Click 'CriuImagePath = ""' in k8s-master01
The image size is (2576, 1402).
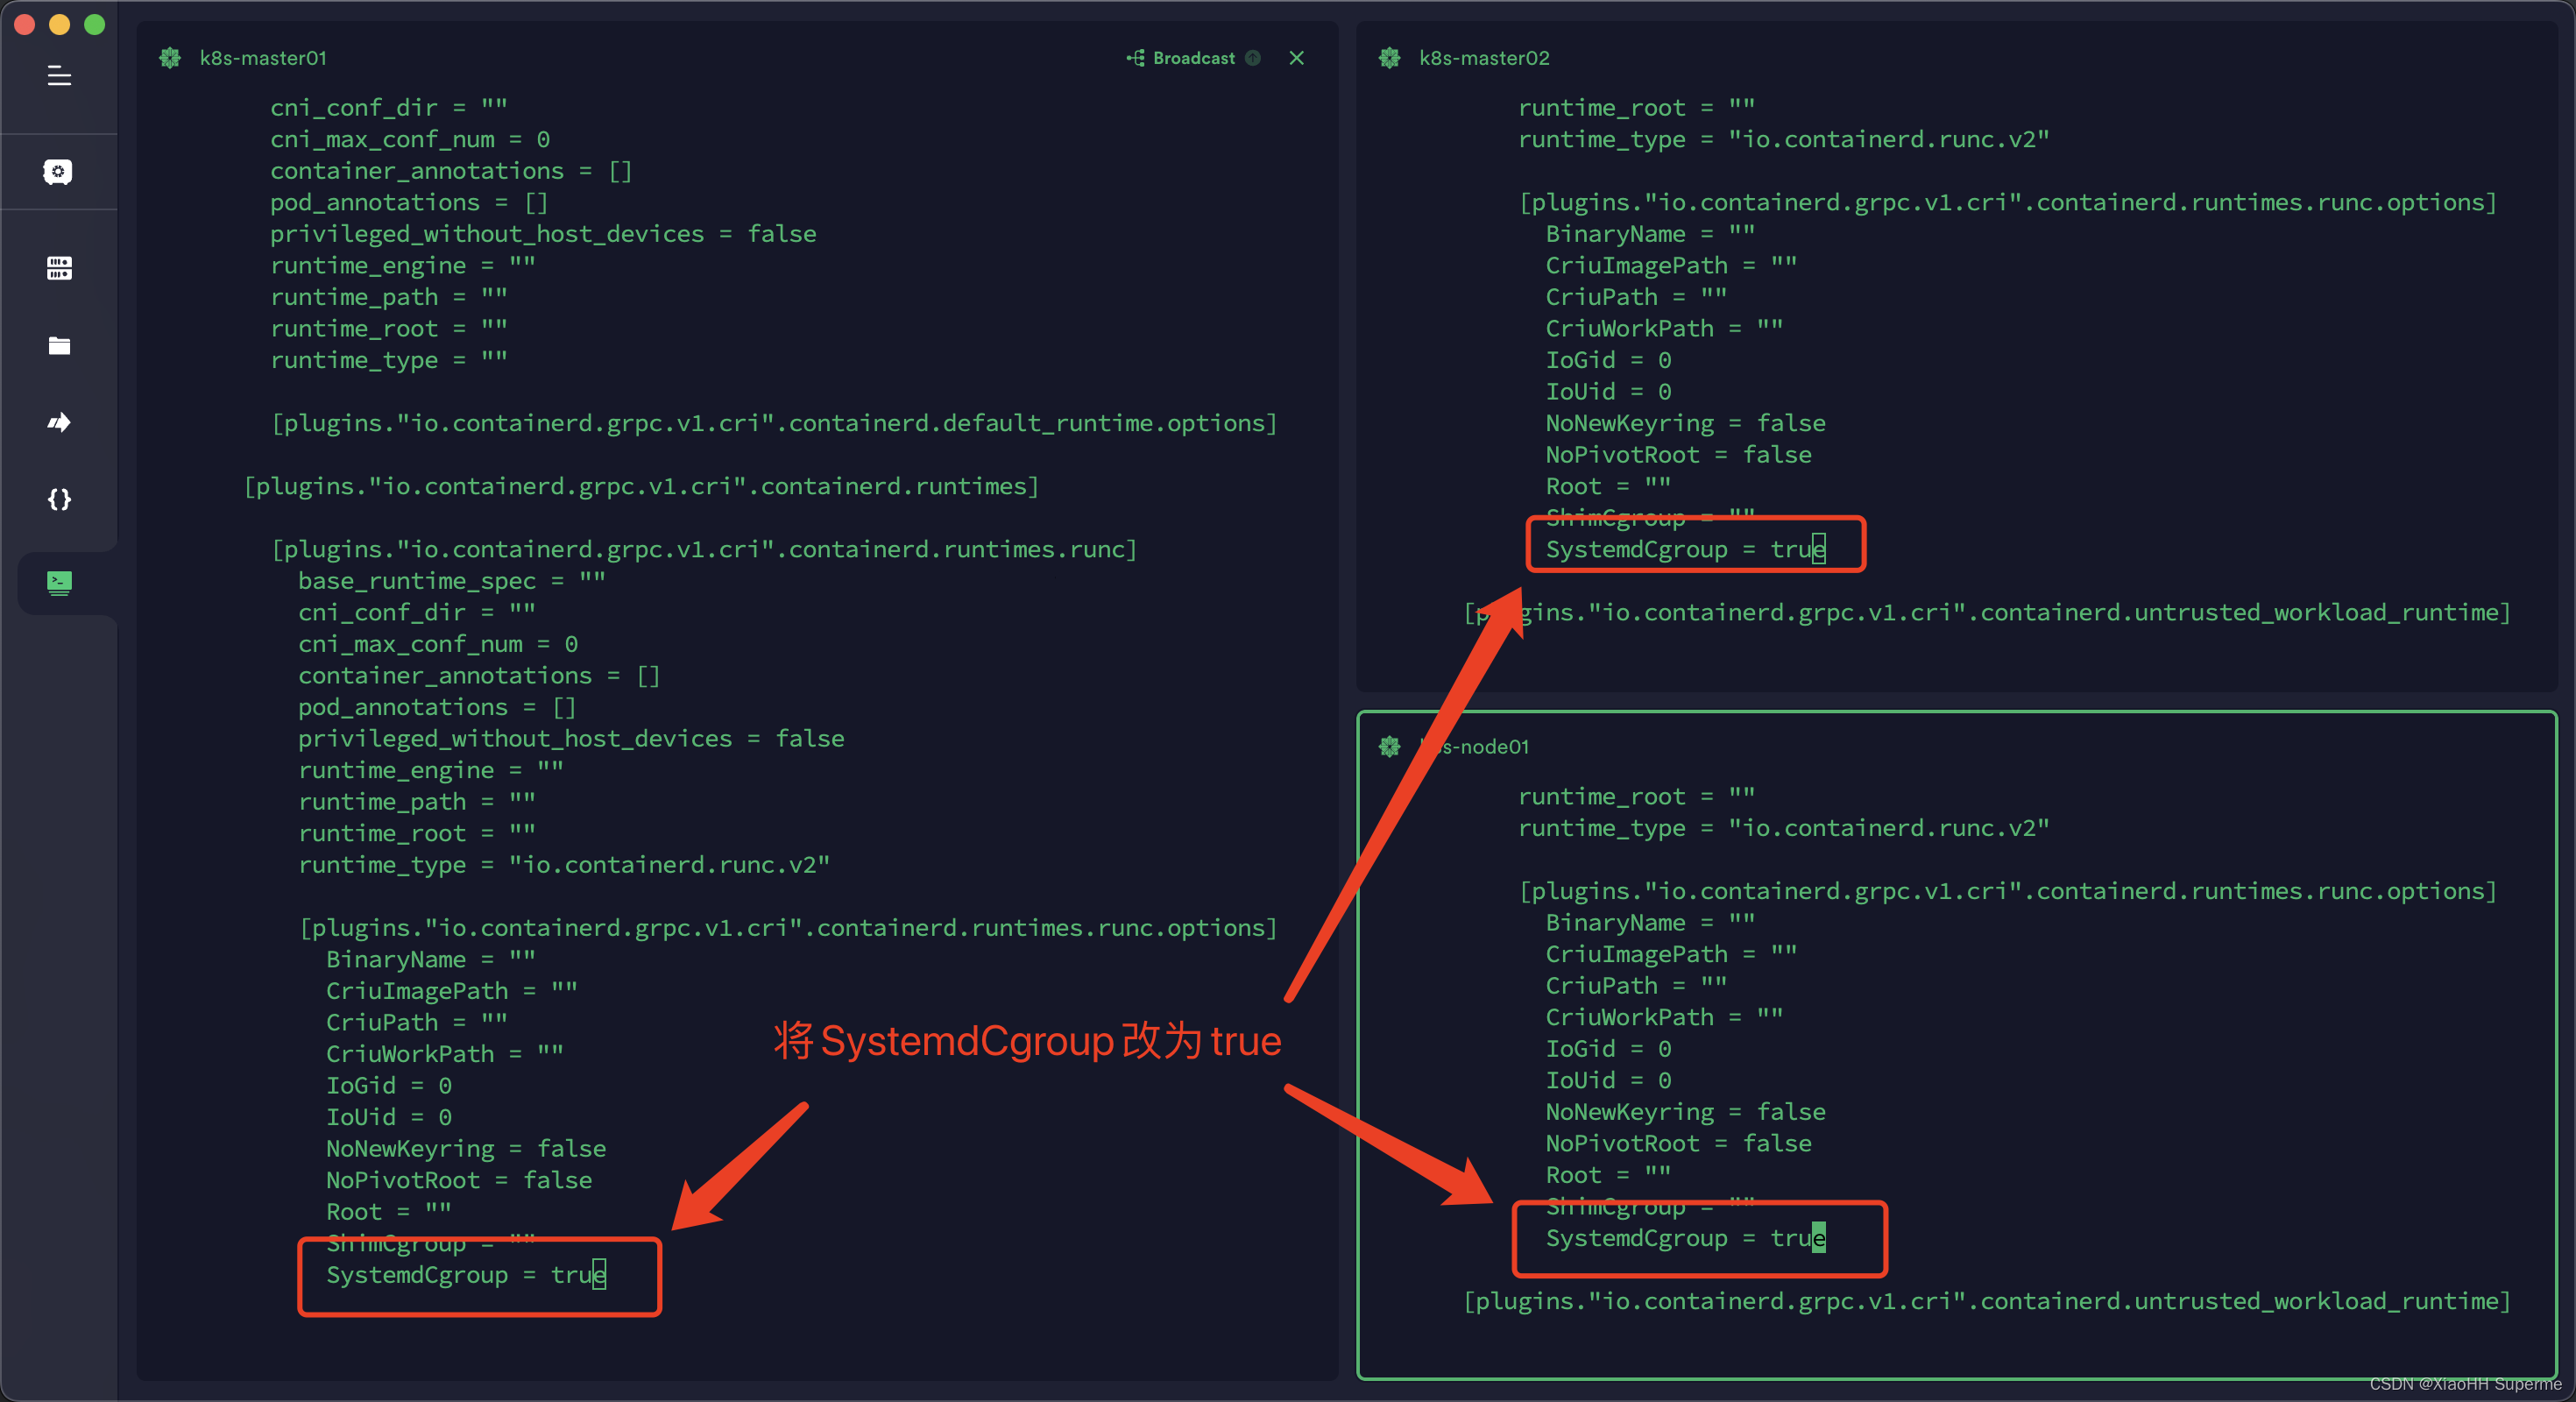(452, 991)
